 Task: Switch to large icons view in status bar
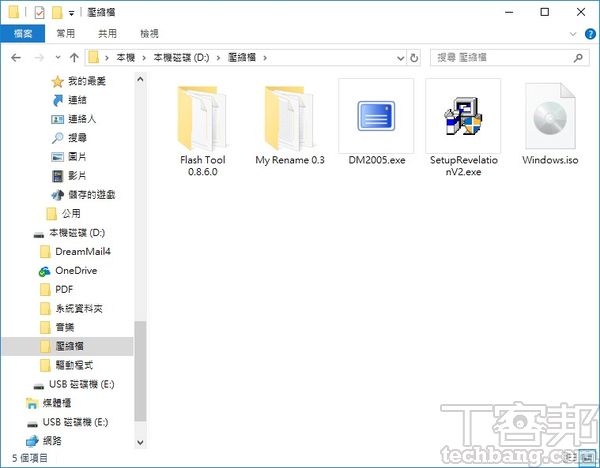(587, 458)
